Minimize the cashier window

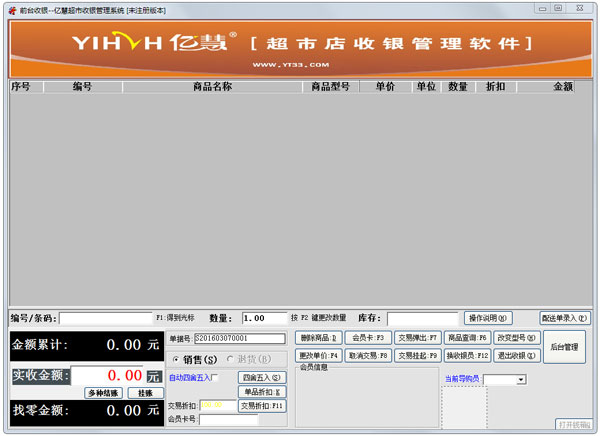543,8
